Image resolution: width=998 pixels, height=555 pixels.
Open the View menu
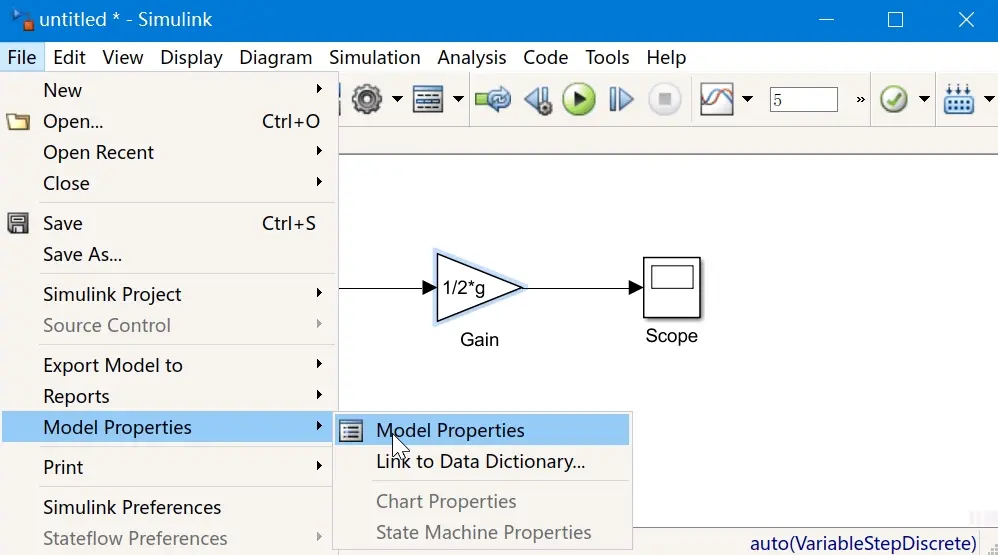pyautogui.click(x=122, y=57)
